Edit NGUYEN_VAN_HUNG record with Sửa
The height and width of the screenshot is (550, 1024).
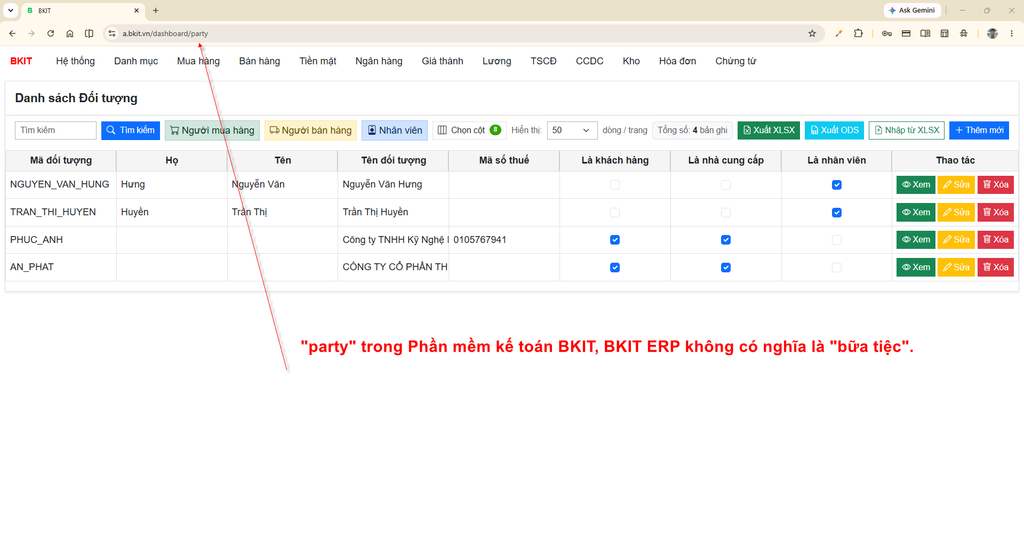point(956,185)
